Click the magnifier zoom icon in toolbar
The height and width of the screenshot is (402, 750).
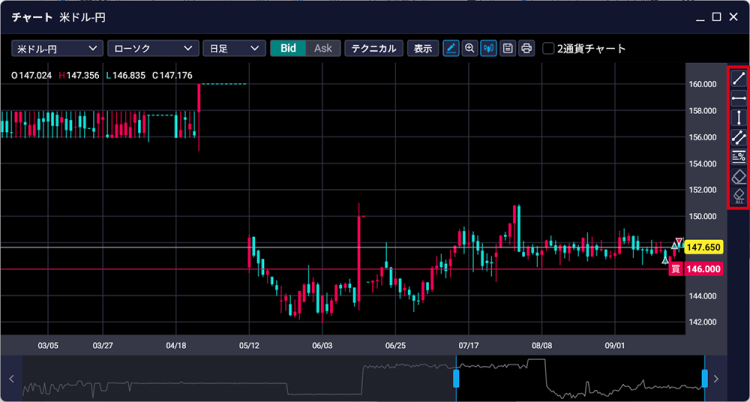[470, 48]
